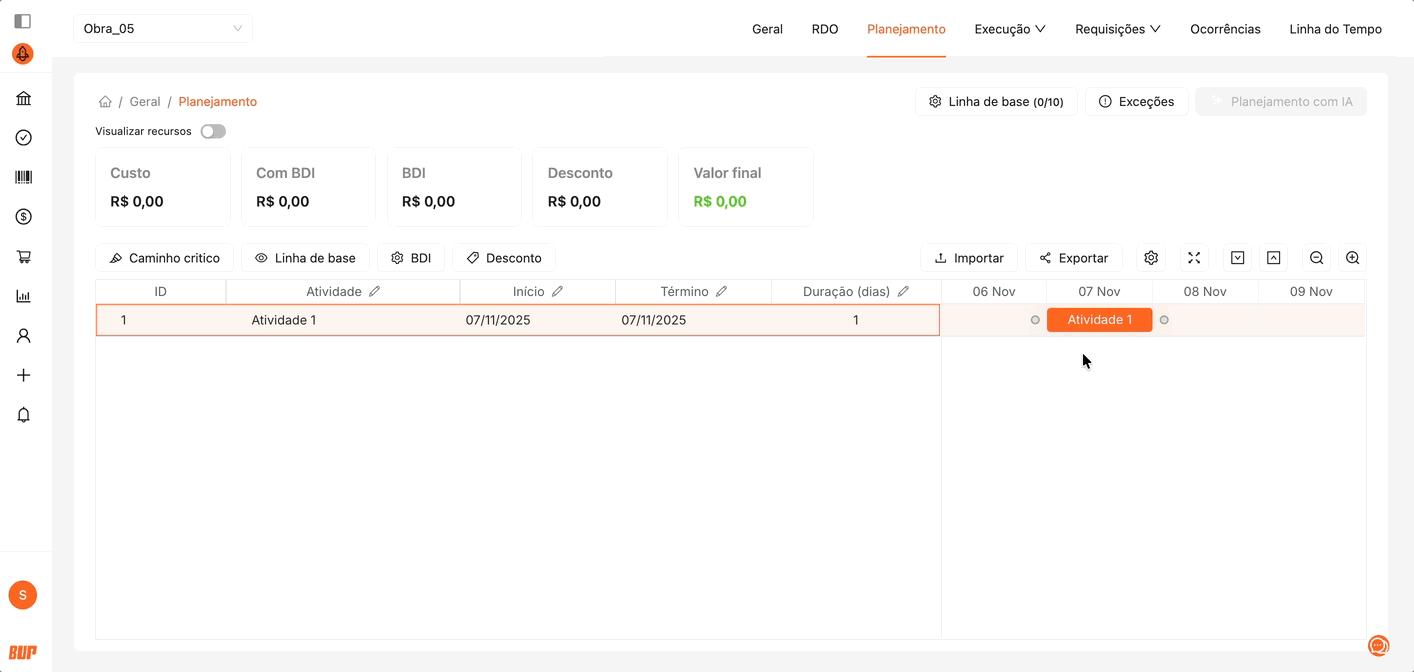The image size is (1414, 672).
Task: Select the Atividade 1 Gantt bar
Action: [x=1099, y=320]
